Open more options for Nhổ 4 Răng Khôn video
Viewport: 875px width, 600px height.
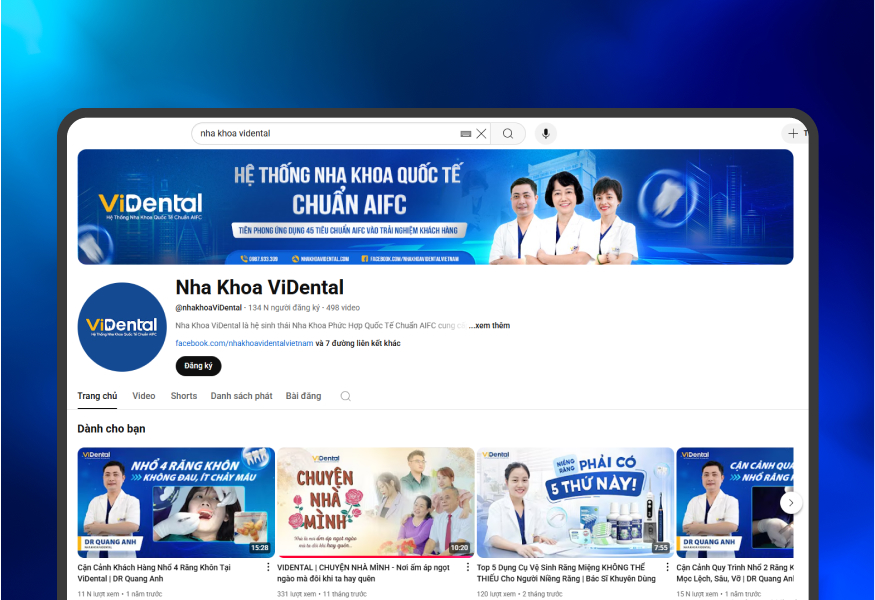click(x=268, y=567)
